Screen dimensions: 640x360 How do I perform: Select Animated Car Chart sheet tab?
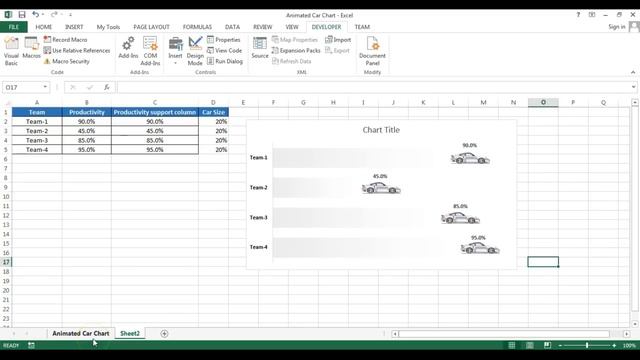click(80, 333)
